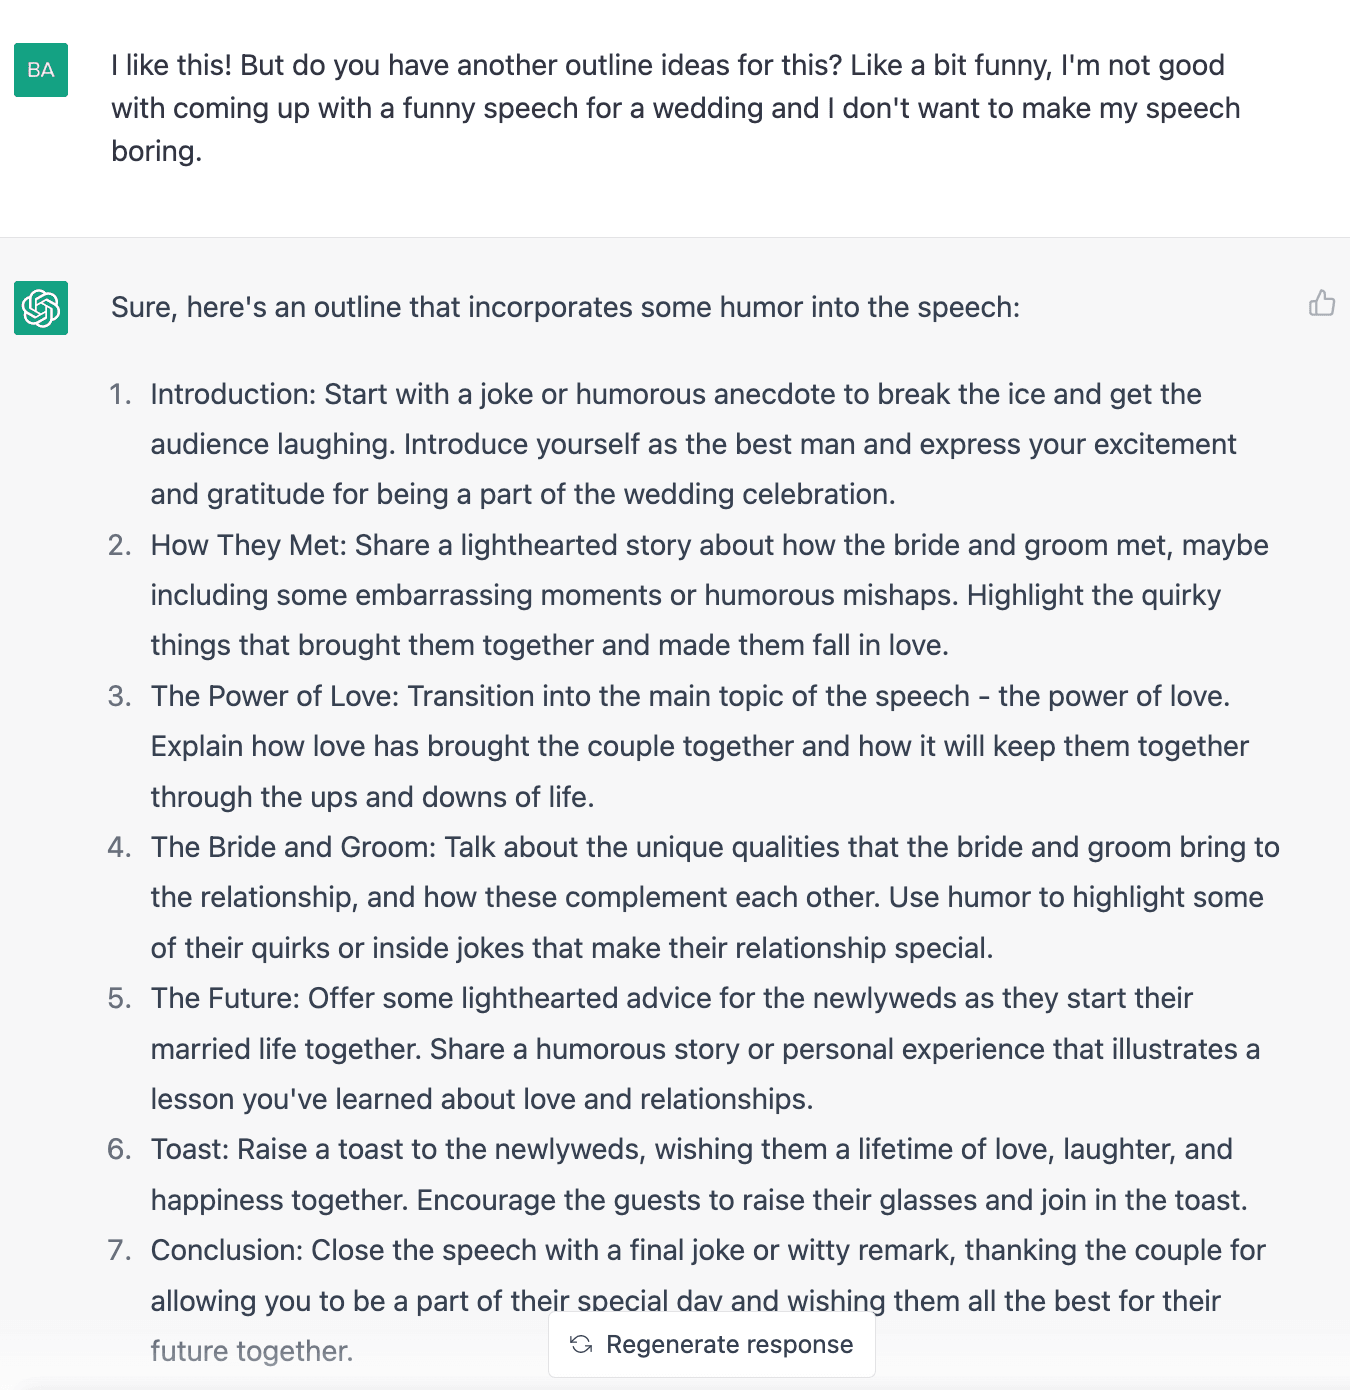Click list number 4 marker
This screenshot has width=1350, height=1390.
click(x=120, y=847)
